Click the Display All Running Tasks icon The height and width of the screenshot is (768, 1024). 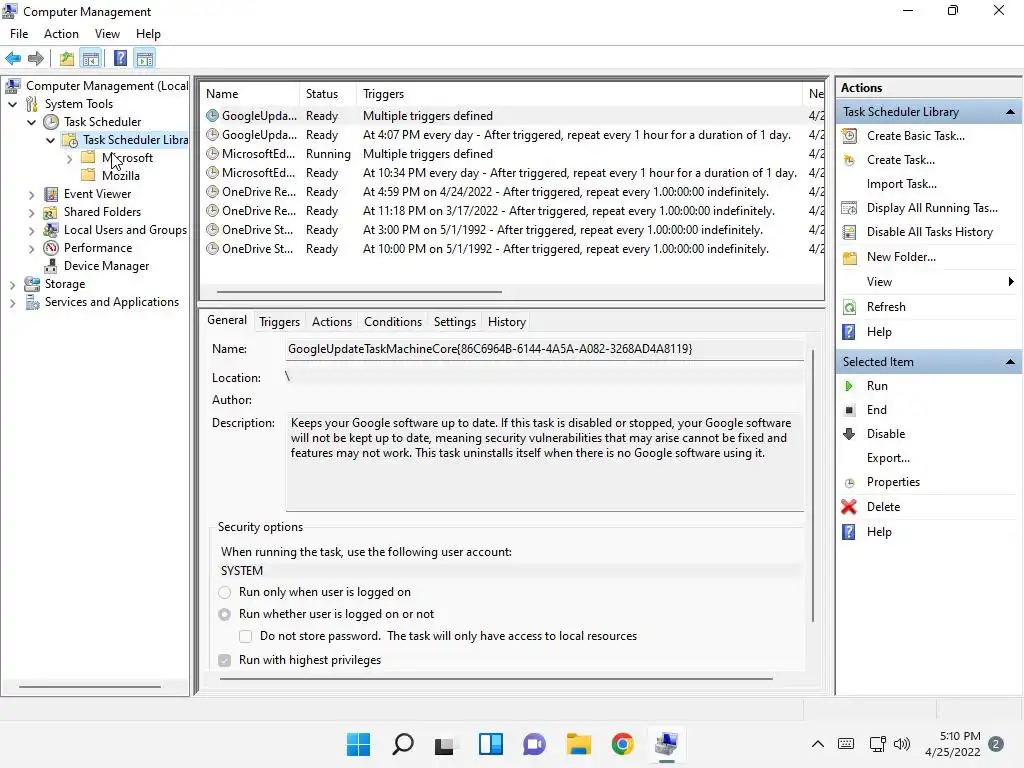849,208
